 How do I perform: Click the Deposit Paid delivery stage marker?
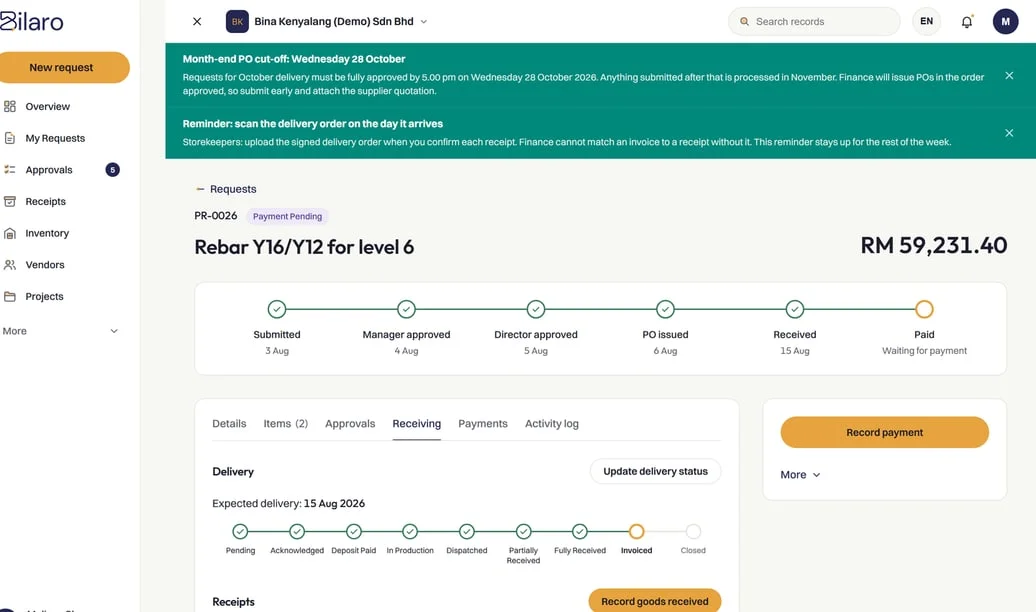pos(354,531)
